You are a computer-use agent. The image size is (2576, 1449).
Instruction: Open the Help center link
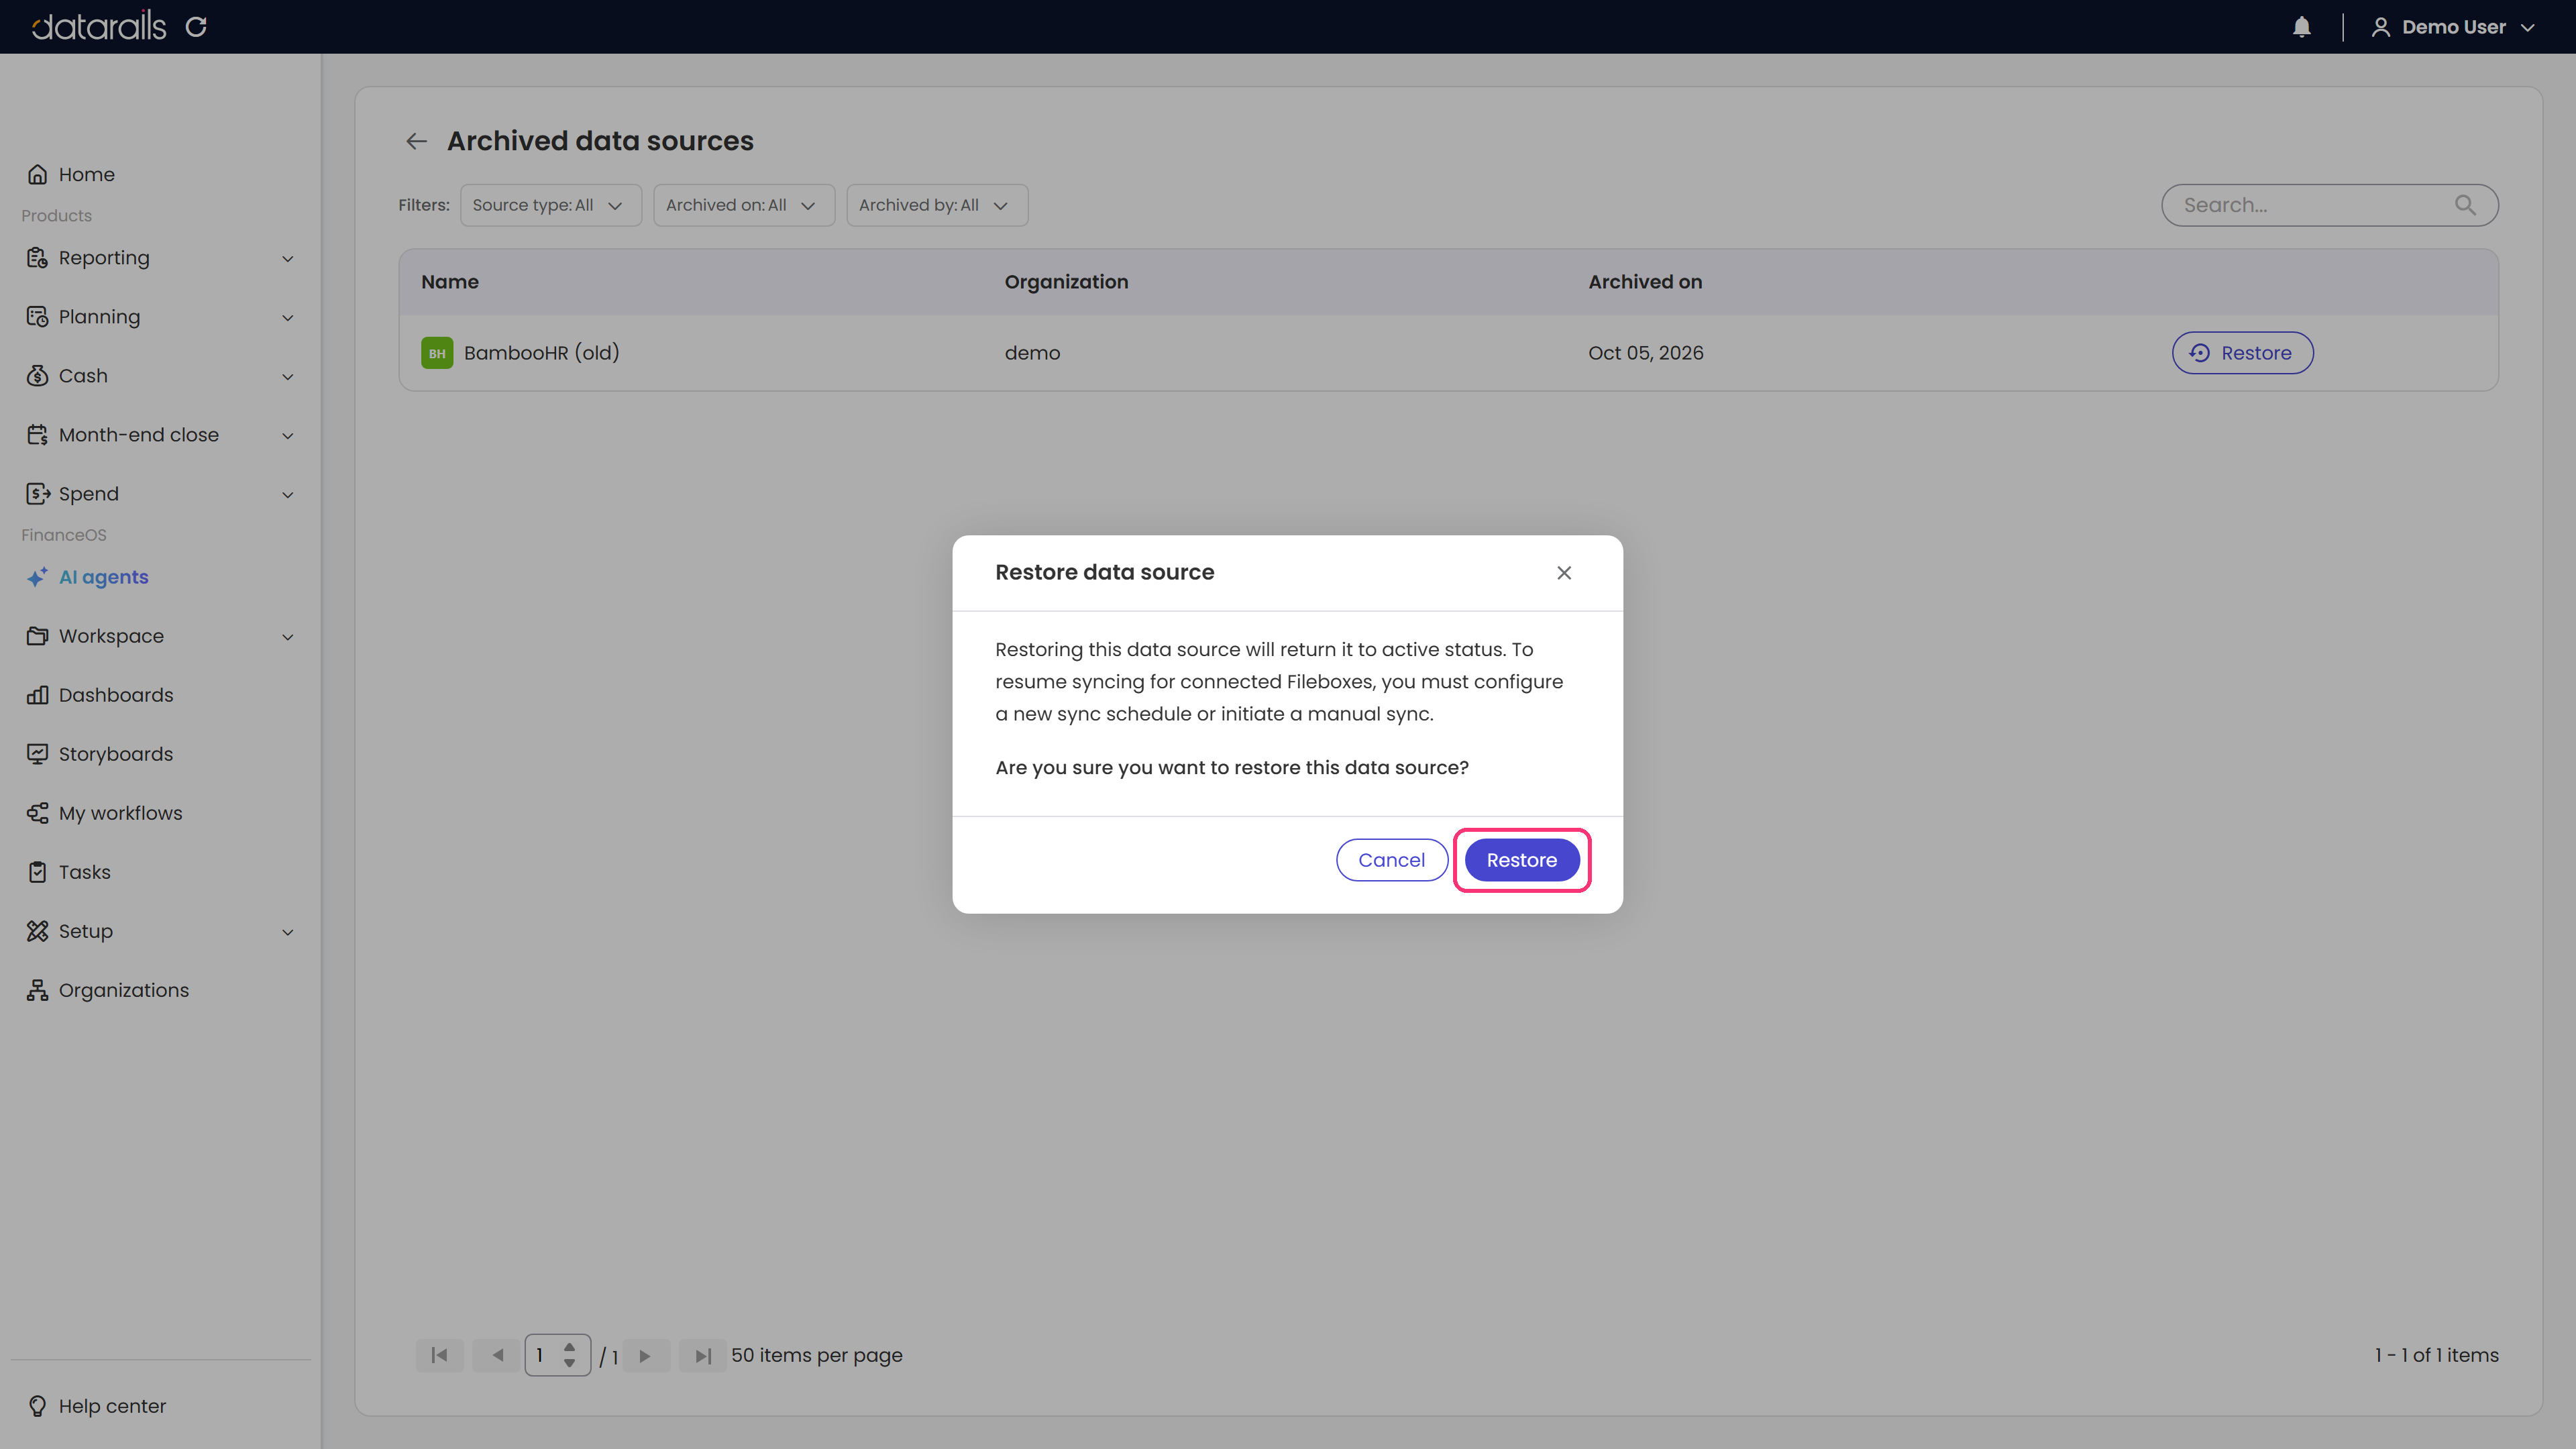click(97, 1406)
